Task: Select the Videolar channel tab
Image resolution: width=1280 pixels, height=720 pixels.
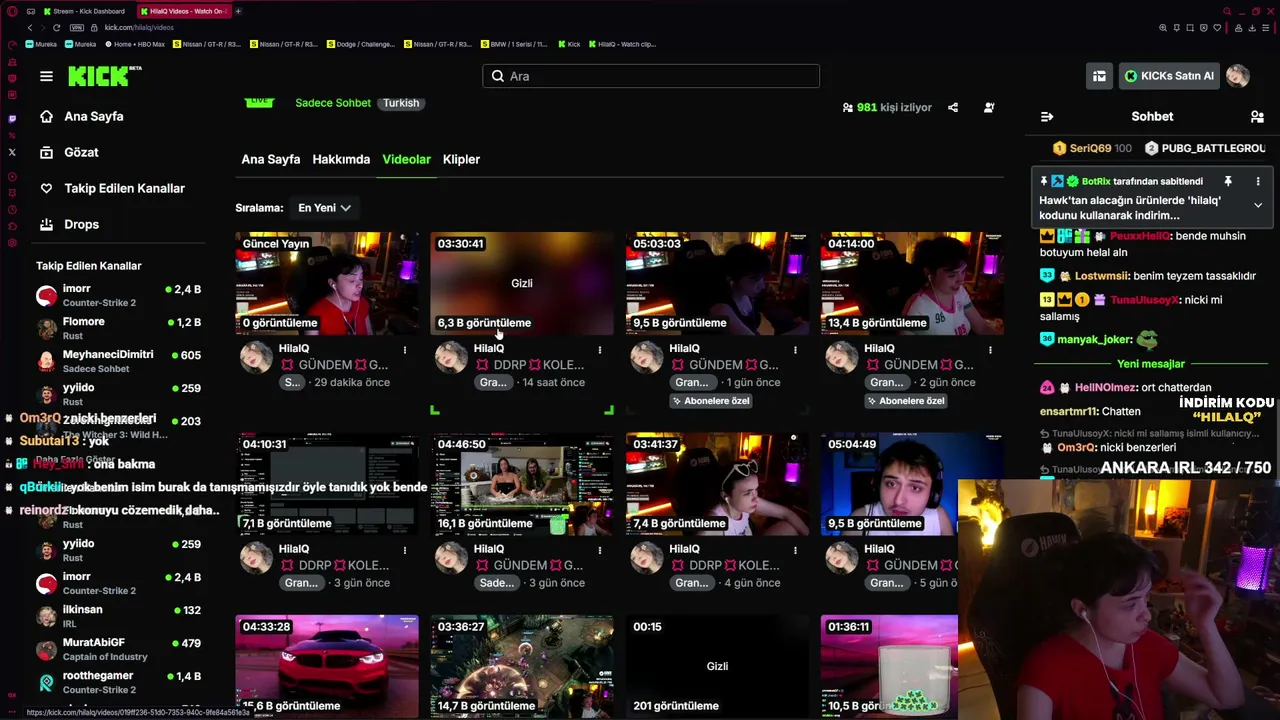Action: [406, 159]
